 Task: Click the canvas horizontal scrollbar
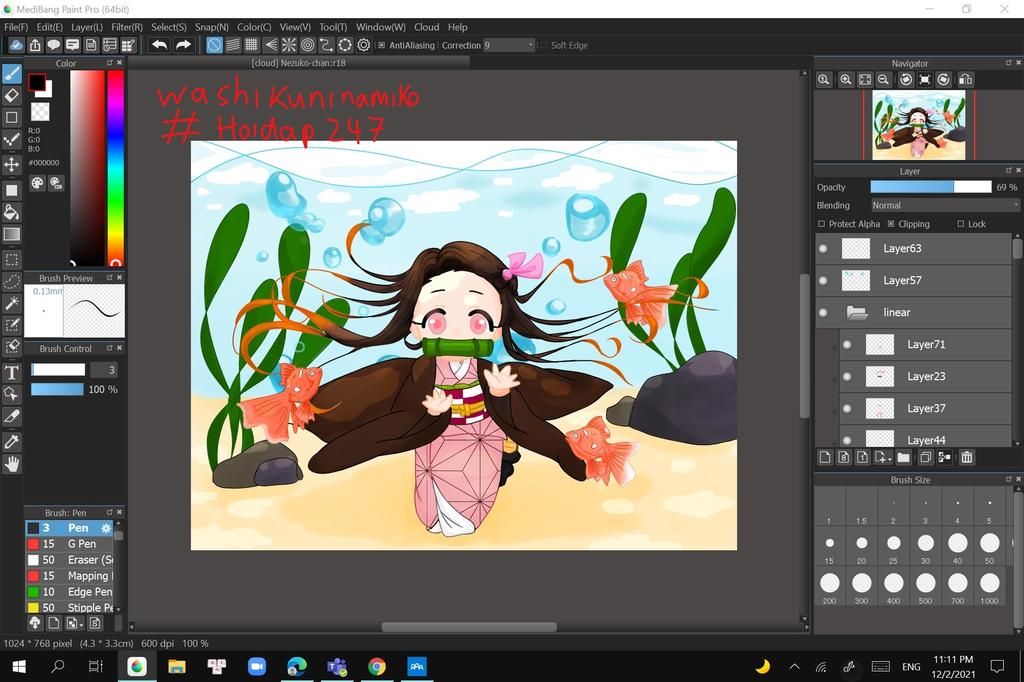[x=469, y=627]
